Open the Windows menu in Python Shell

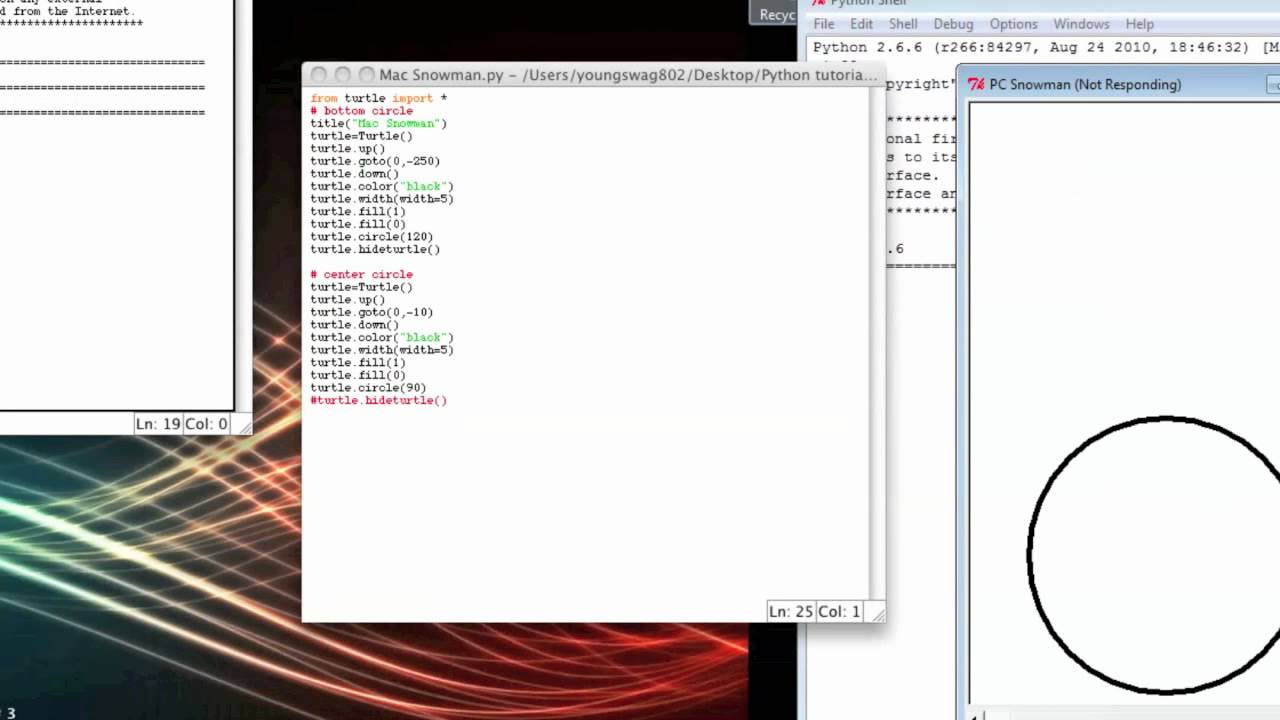(x=1081, y=24)
